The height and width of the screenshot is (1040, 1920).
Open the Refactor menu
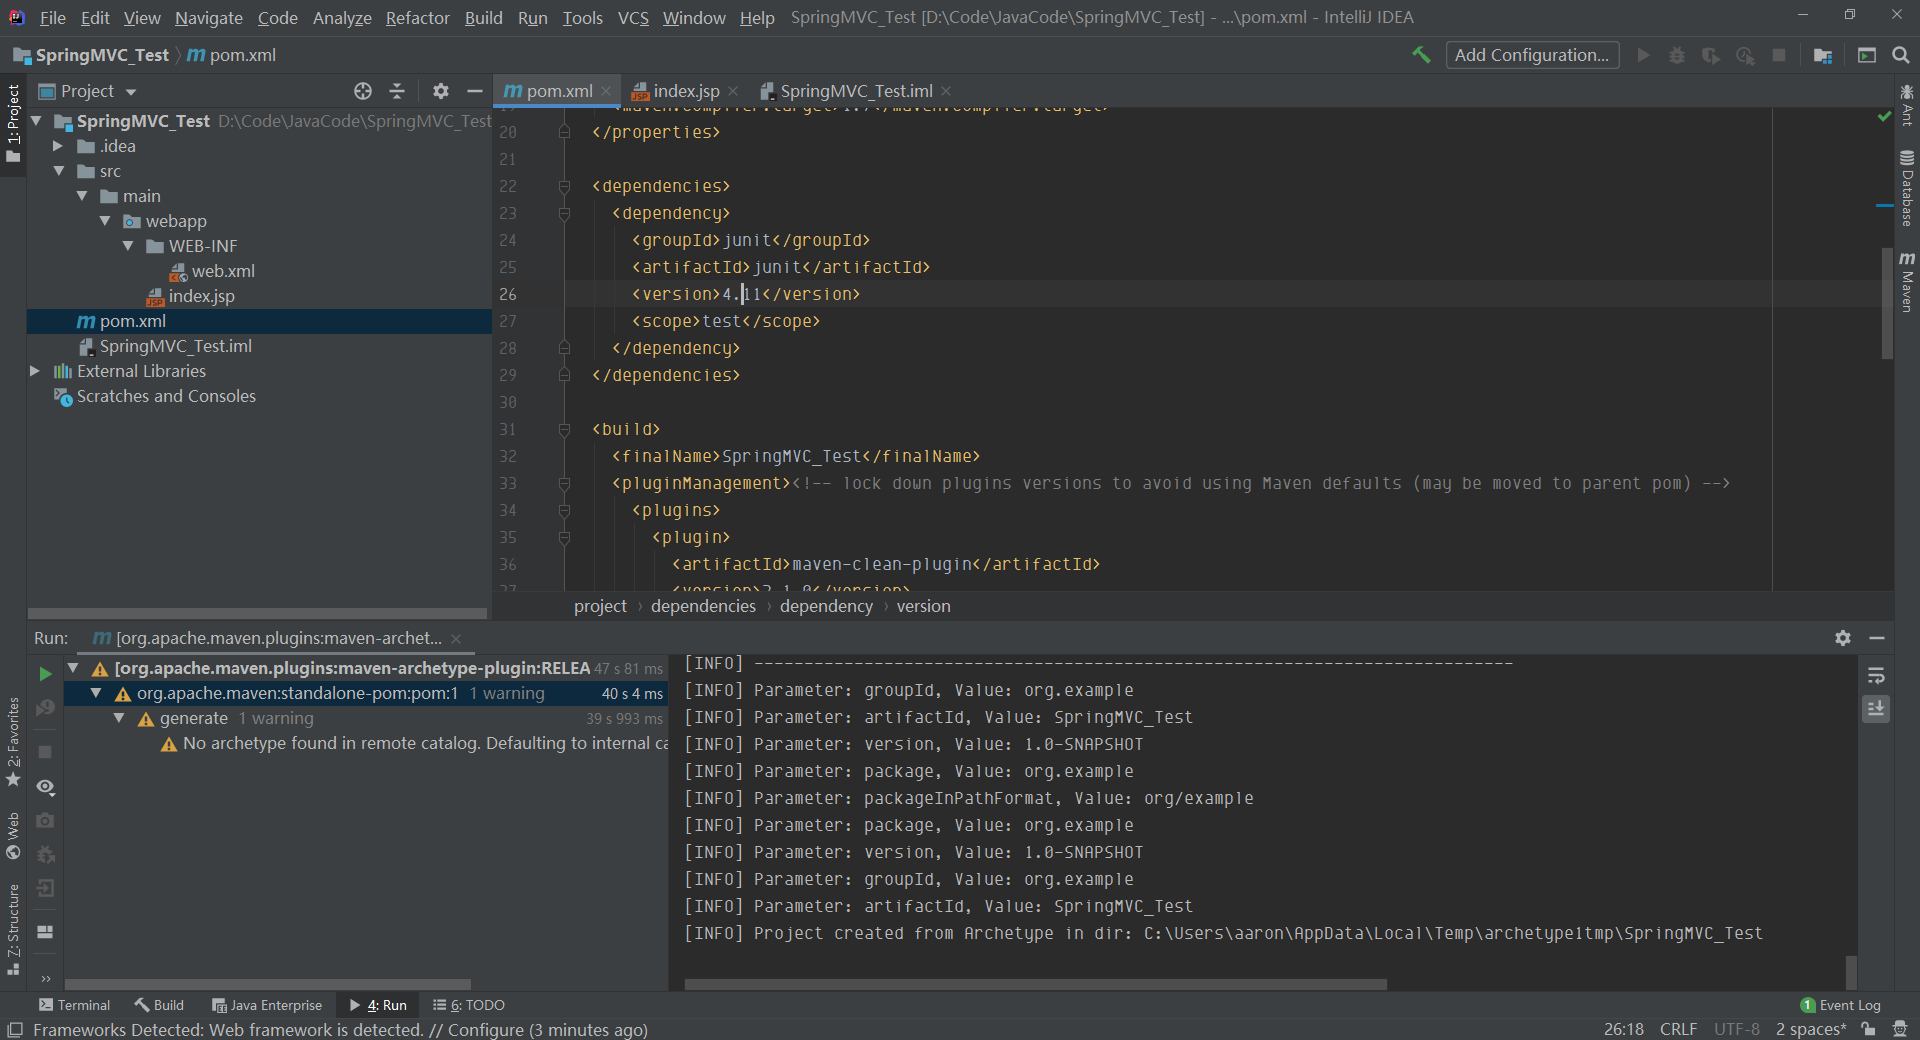[x=417, y=18]
